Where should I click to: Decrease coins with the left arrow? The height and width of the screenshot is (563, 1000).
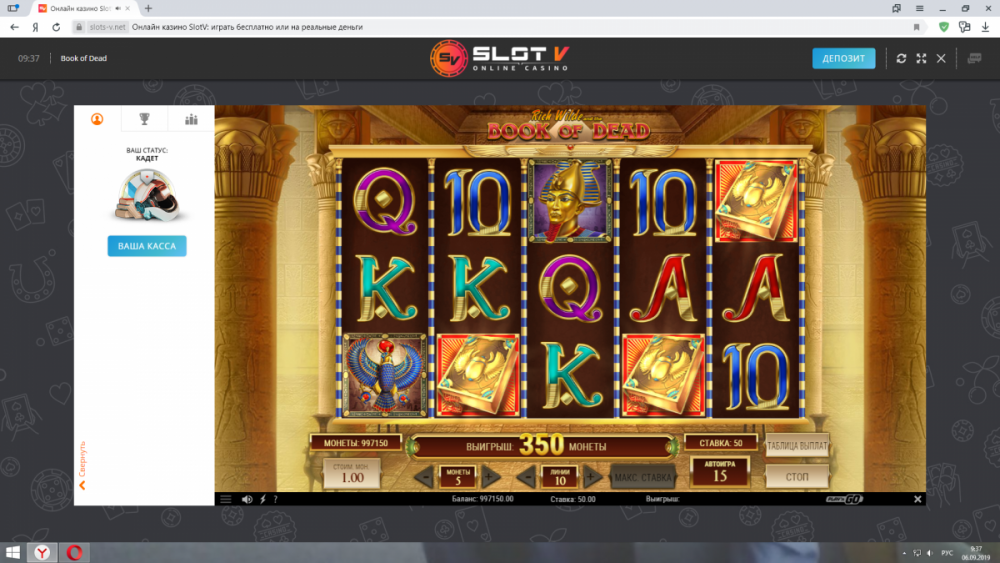[x=423, y=476]
